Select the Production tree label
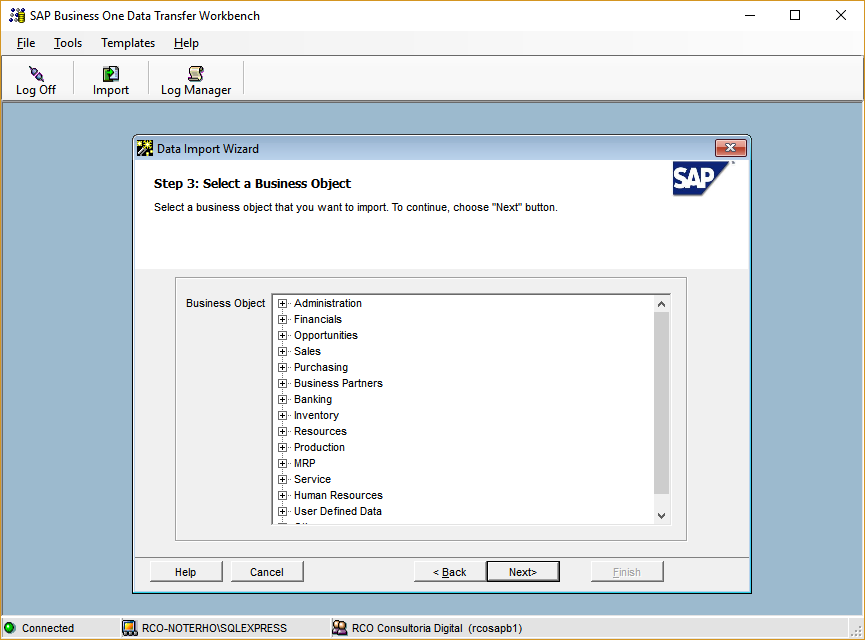 pyautogui.click(x=319, y=447)
